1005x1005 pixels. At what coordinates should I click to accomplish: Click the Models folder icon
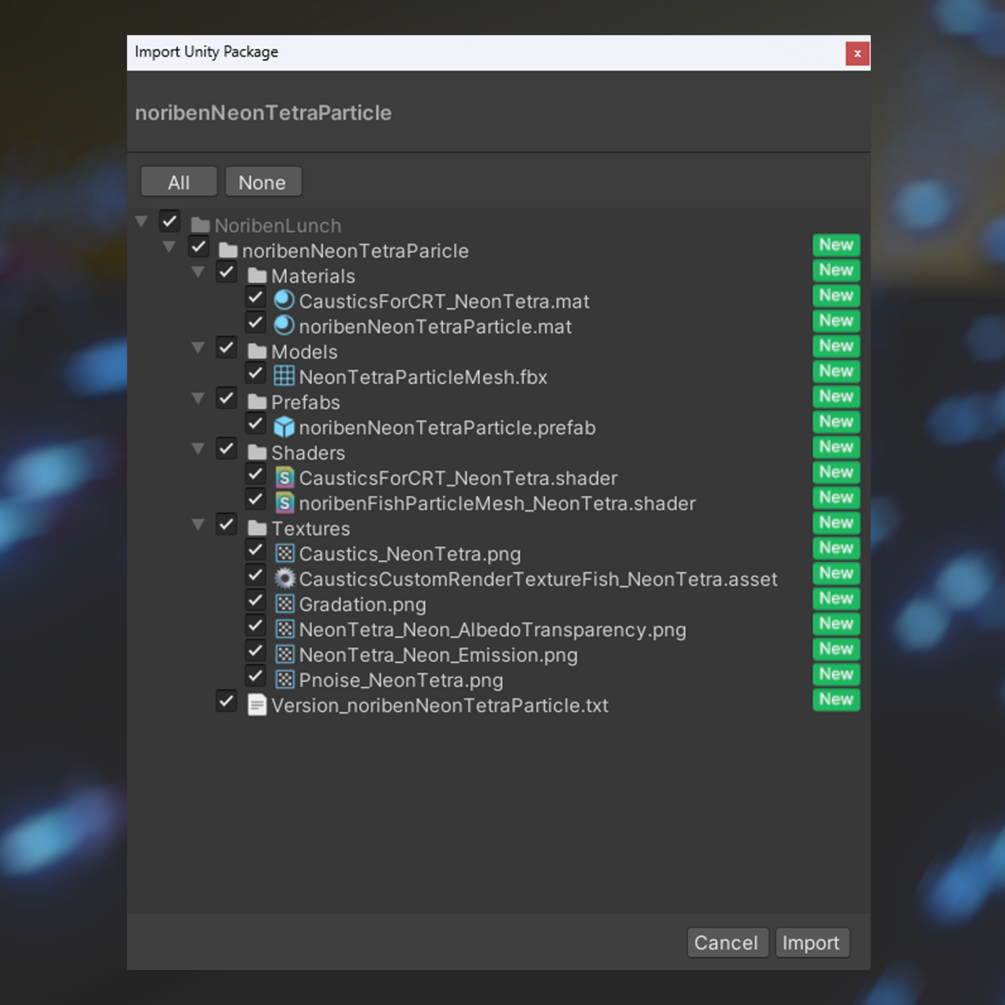tap(257, 351)
